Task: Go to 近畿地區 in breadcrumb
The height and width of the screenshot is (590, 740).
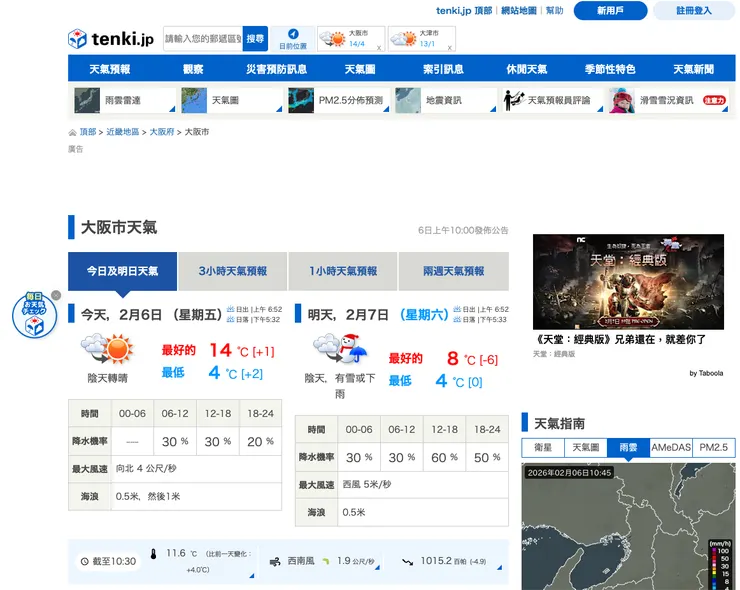Action: (x=123, y=132)
